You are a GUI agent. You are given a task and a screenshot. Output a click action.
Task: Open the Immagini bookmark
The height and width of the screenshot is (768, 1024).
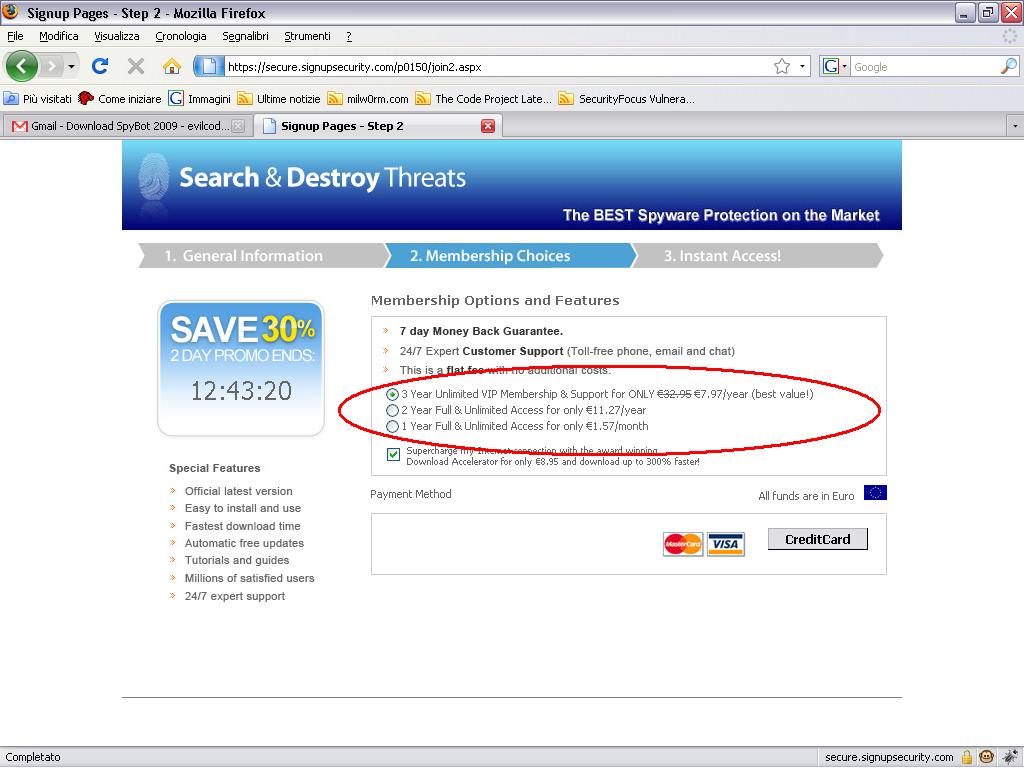pos(200,99)
